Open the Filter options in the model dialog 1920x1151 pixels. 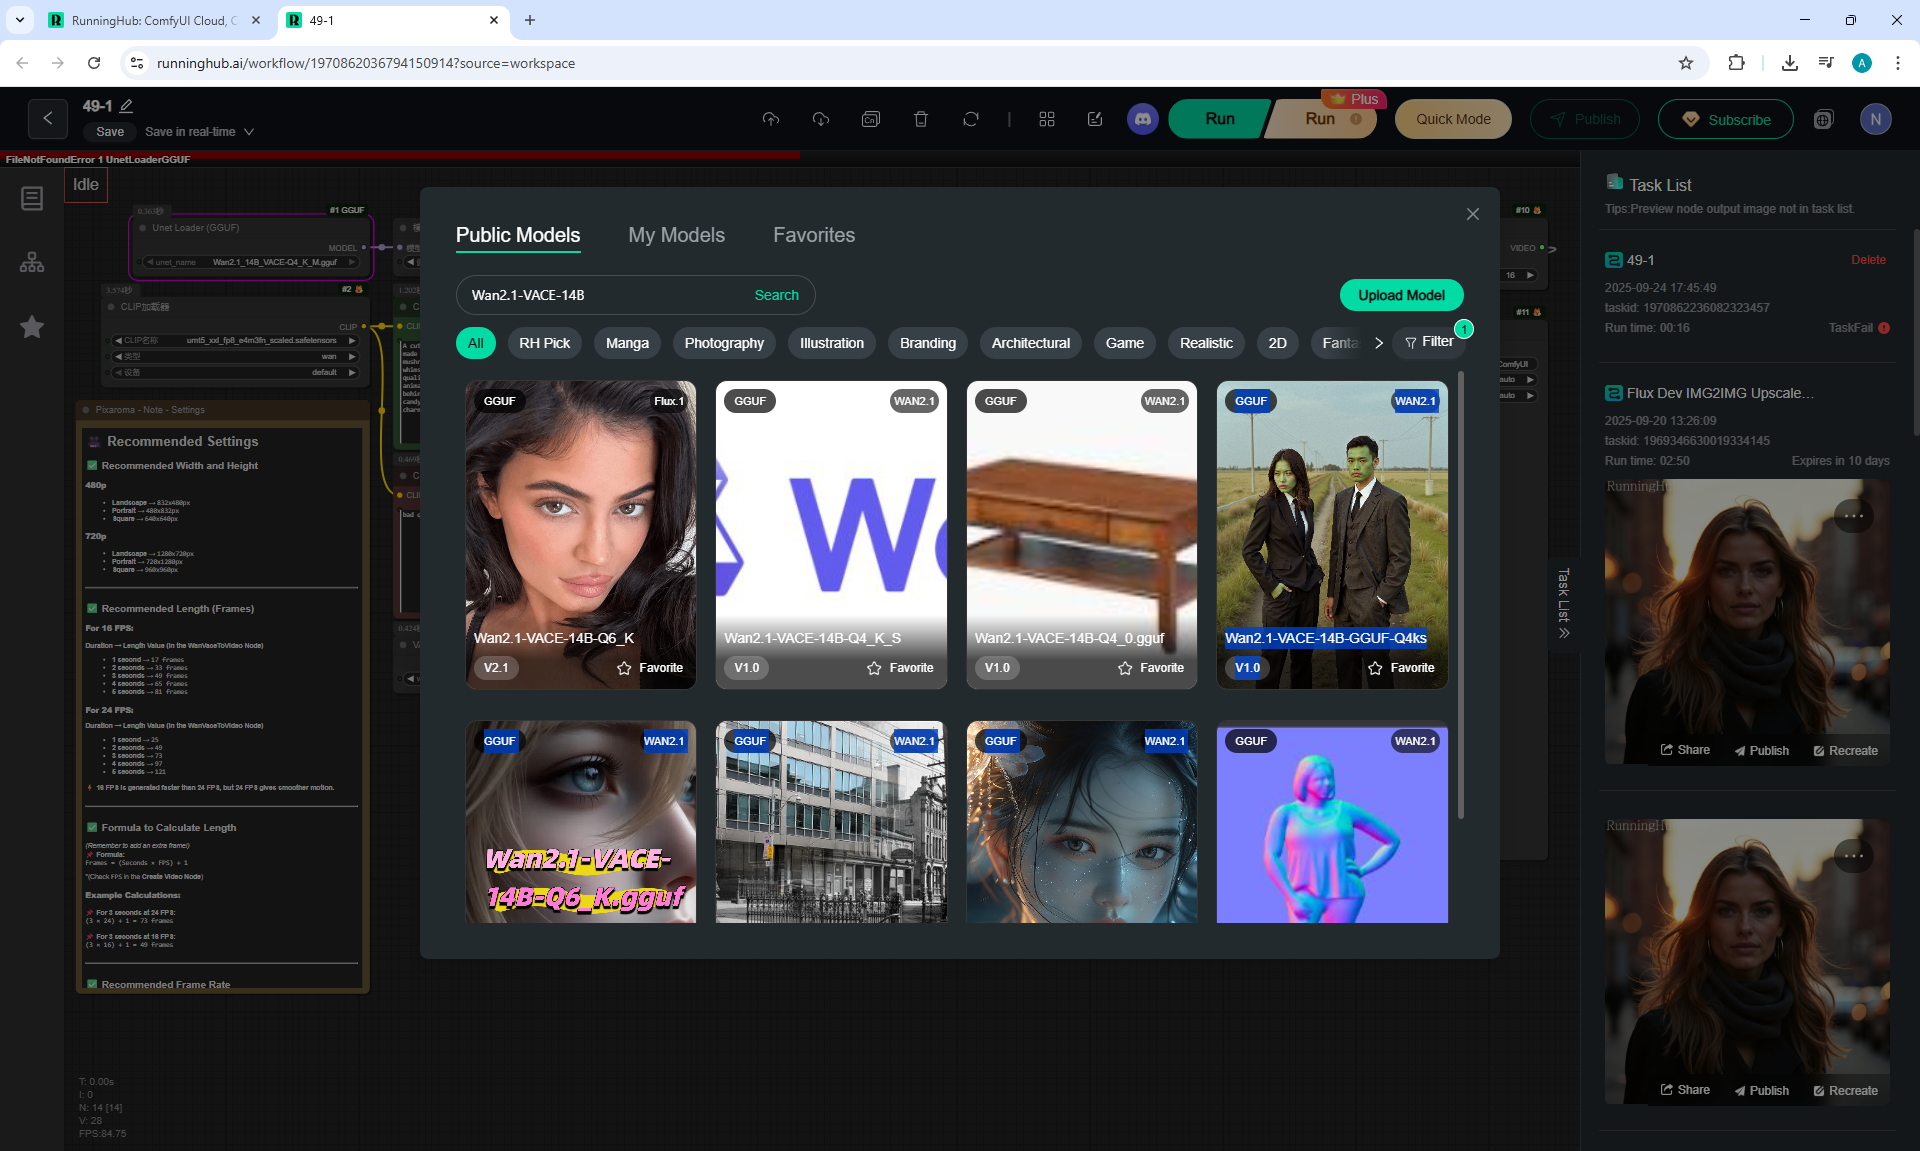1429,342
